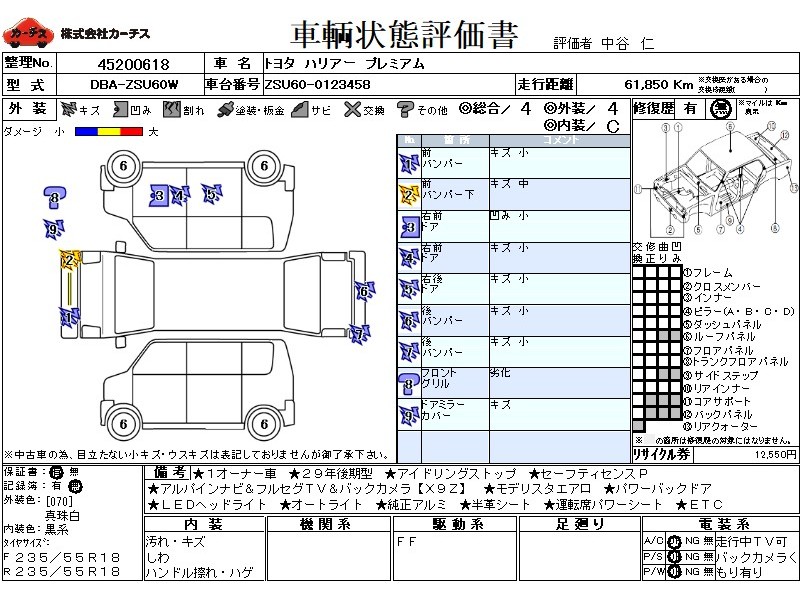Open the 機関系 section header
Viewport: 800px width, 600px height.
coord(328,523)
